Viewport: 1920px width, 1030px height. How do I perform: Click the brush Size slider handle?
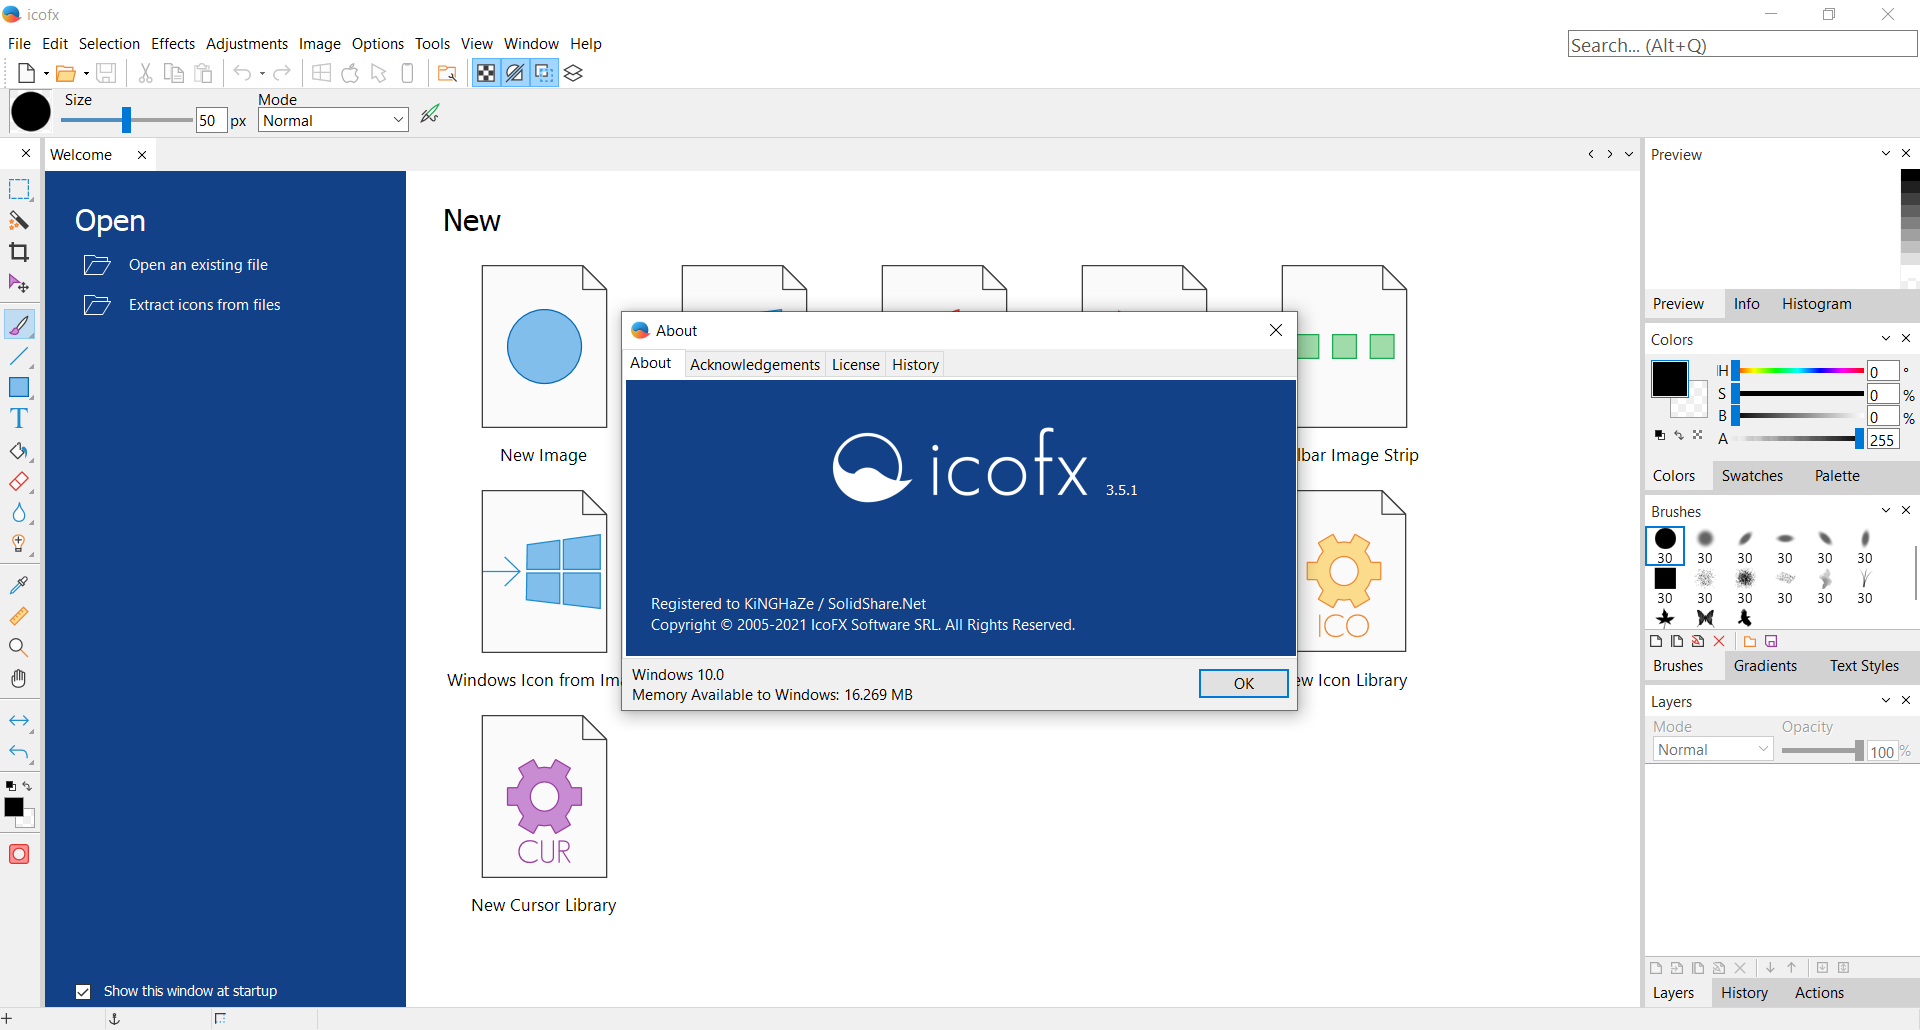[126, 120]
